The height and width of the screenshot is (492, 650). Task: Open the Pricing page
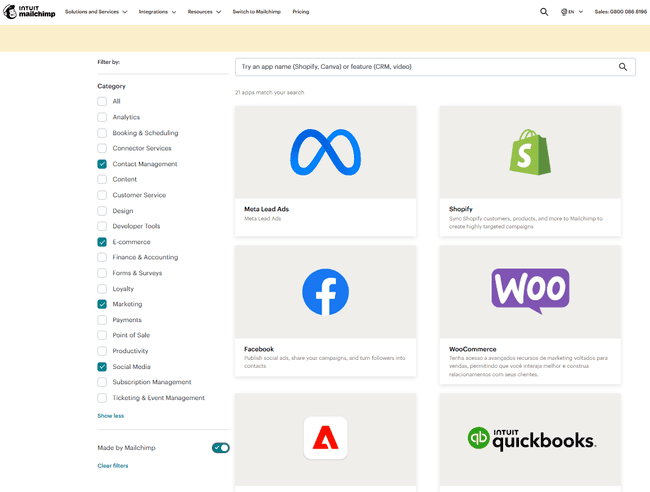301,12
